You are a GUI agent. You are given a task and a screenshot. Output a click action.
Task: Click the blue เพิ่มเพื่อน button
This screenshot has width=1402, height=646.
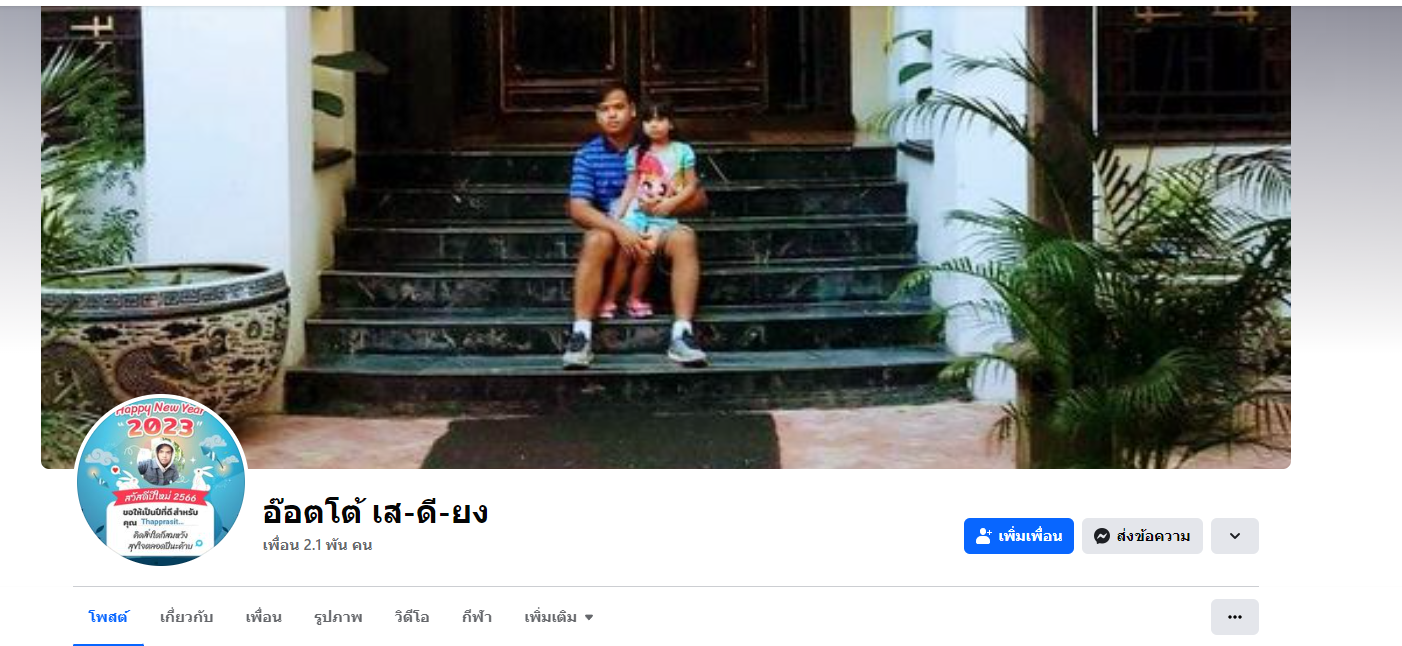tap(1019, 536)
